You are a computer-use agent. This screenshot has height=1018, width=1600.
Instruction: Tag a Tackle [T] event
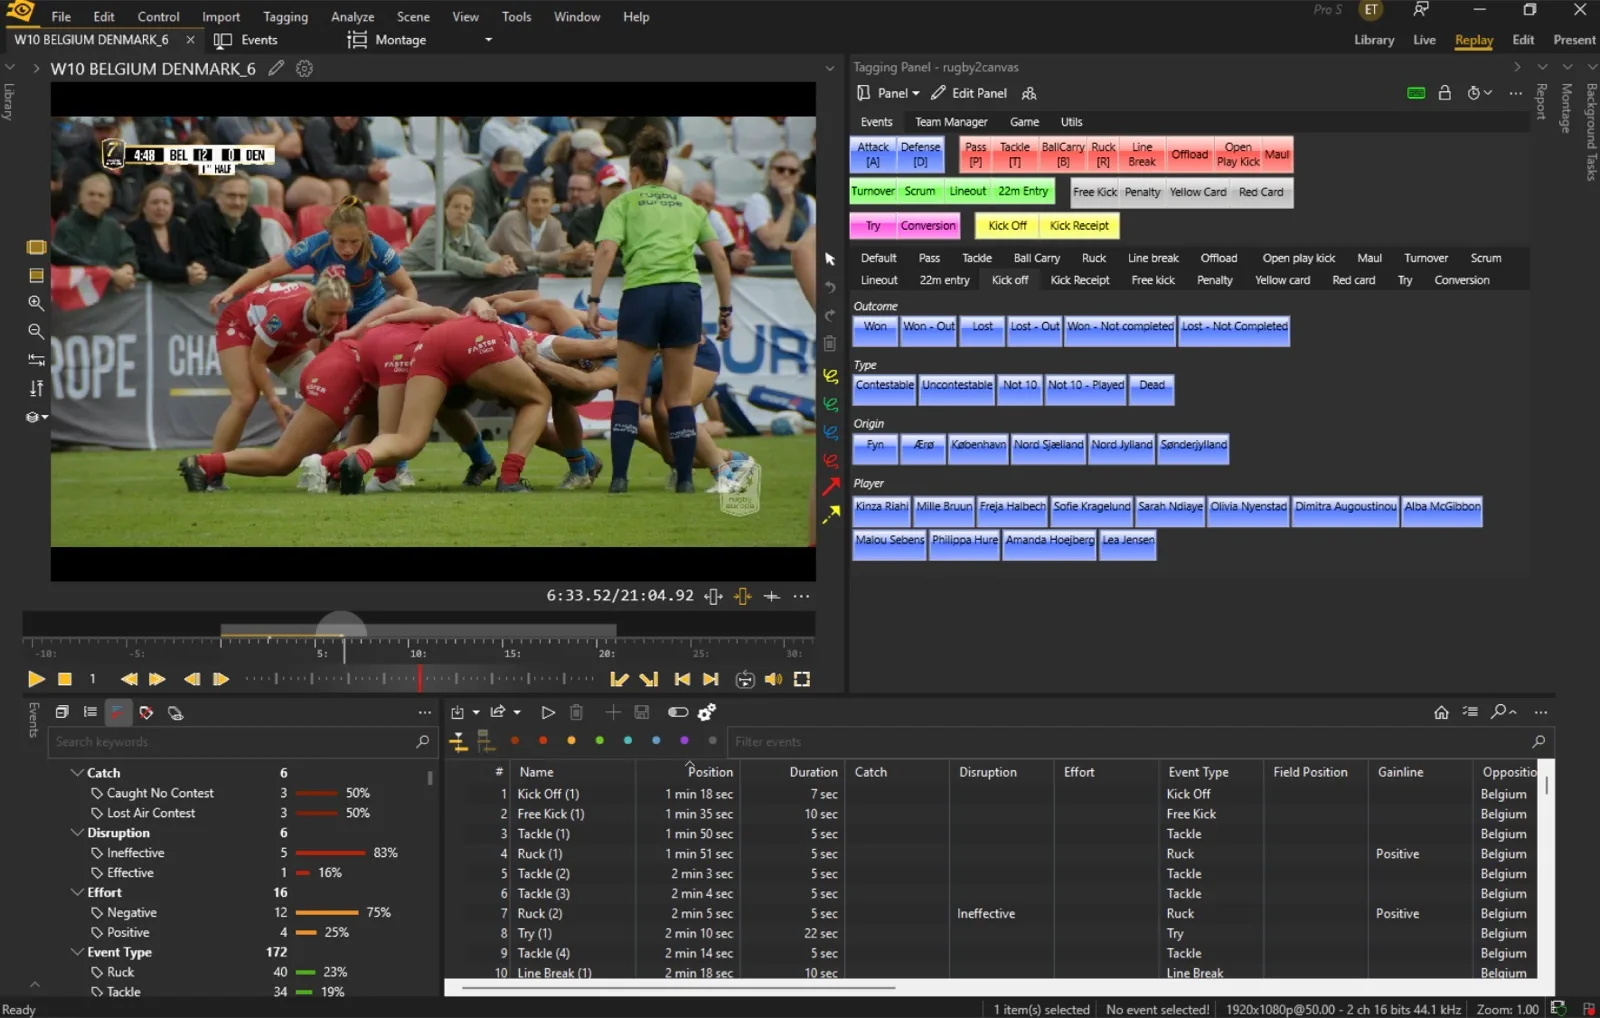(1014, 154)
